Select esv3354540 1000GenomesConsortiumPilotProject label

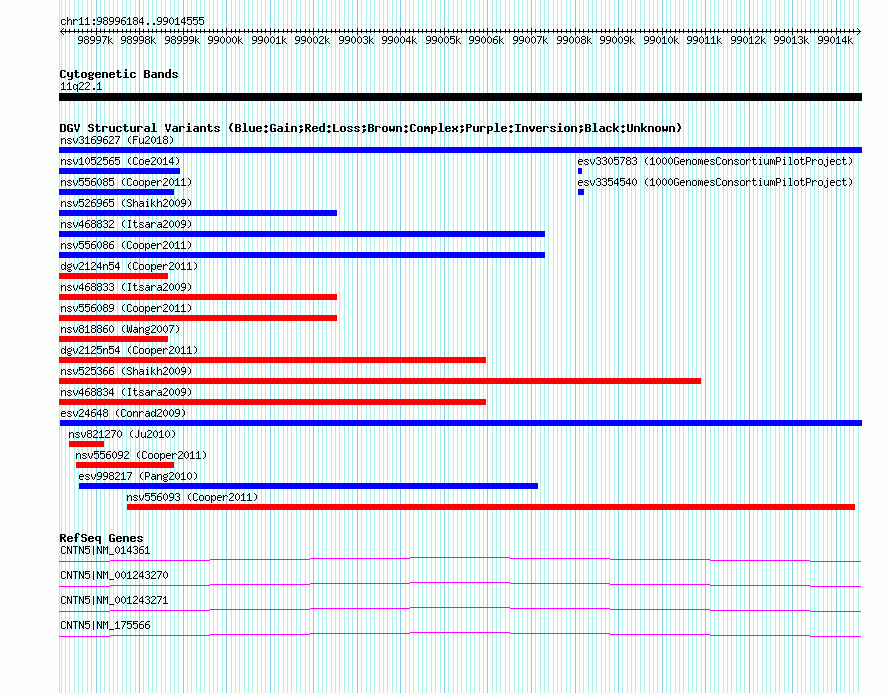click(715, 182)
